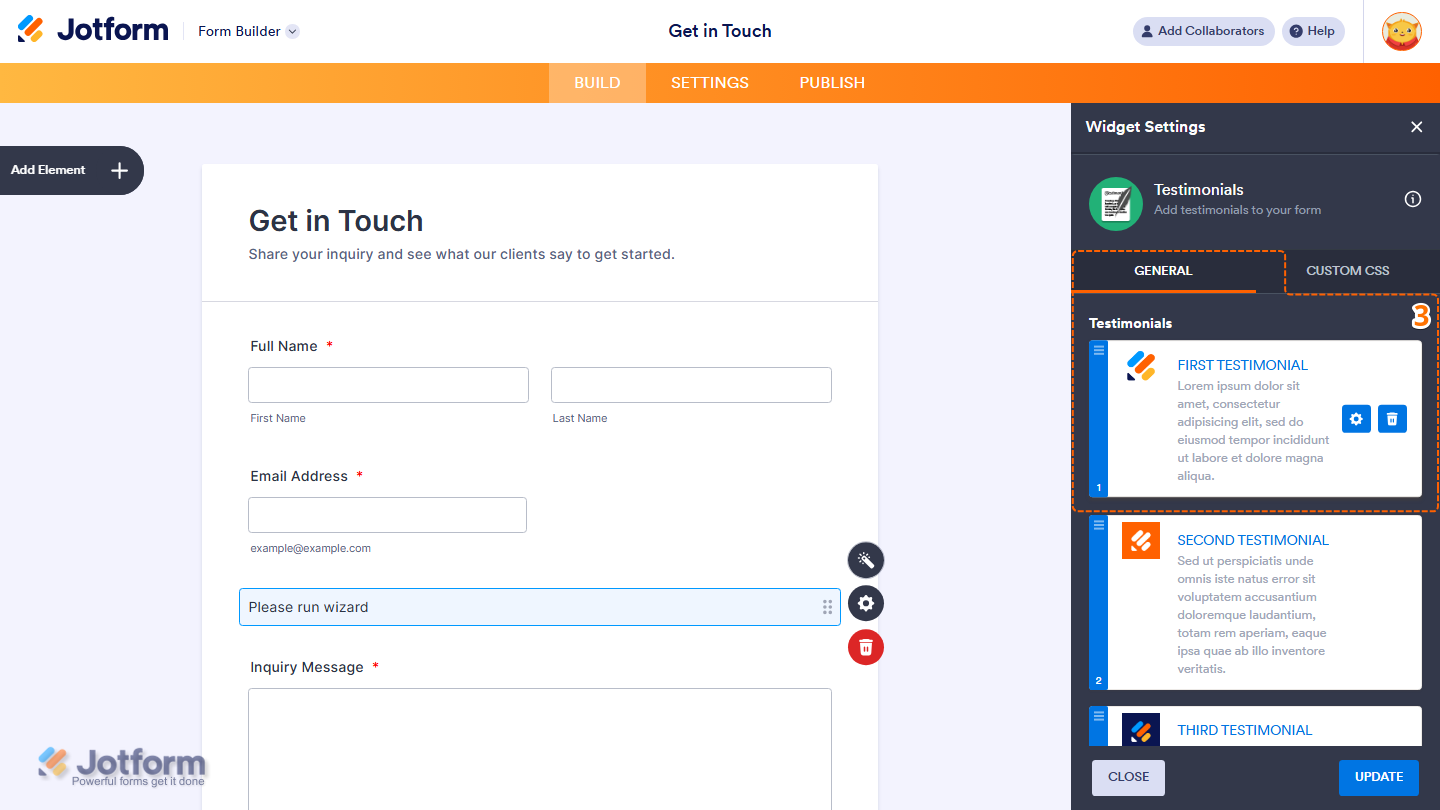
Task: Click the drag handle of the third testimonial
Action: (1099, 716)
